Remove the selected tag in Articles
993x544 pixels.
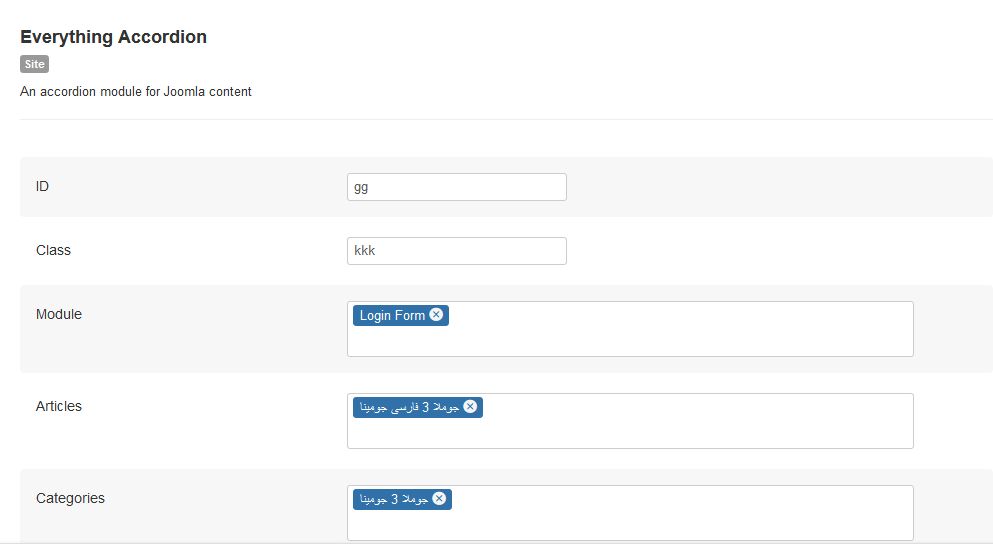pos(470,407)
